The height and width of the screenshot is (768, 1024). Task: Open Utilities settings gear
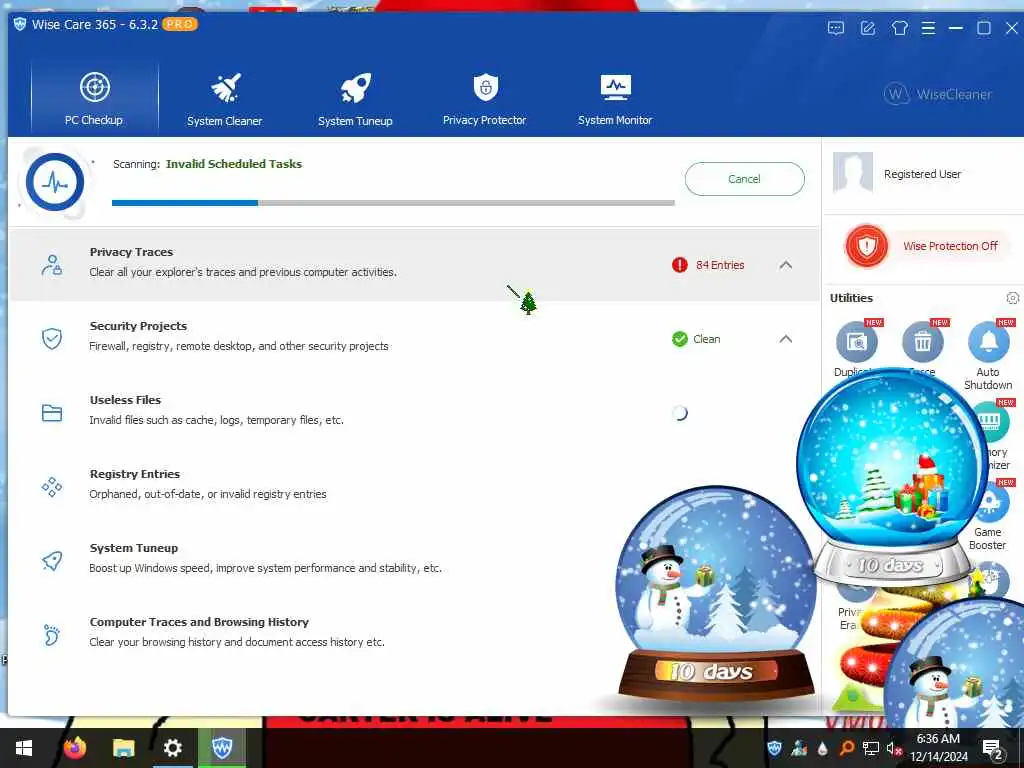(1012, 298)
